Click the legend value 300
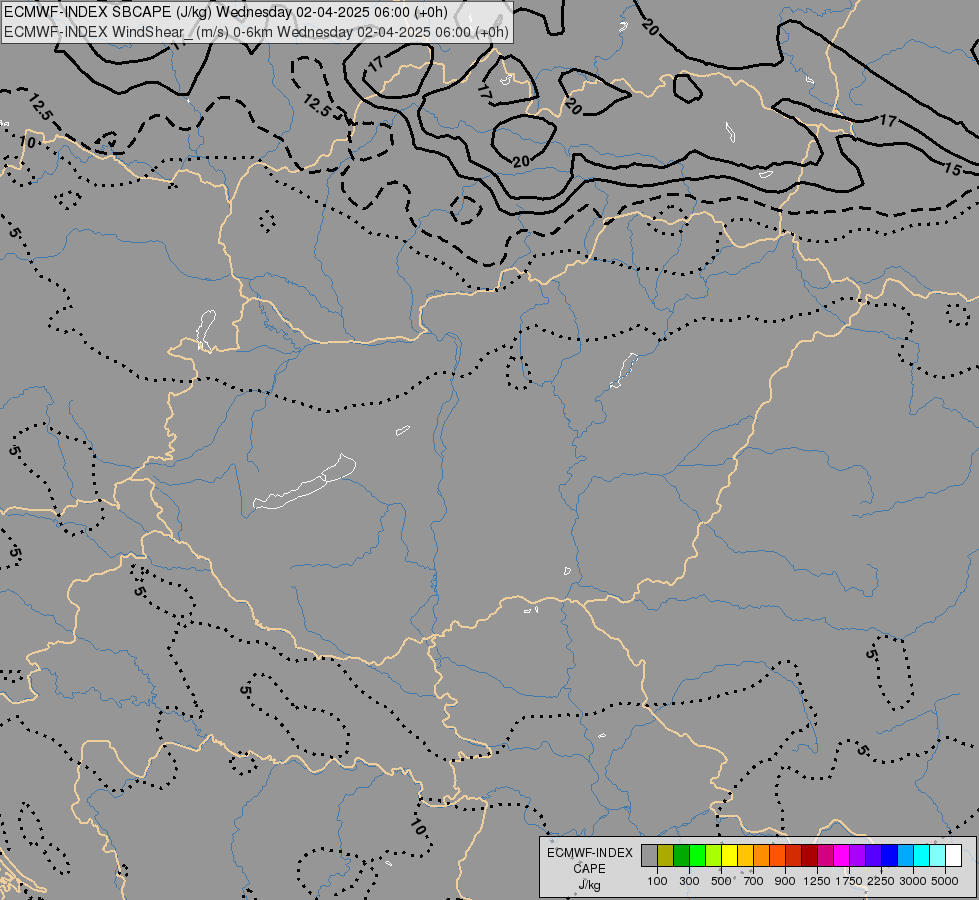 click(689, 881)
